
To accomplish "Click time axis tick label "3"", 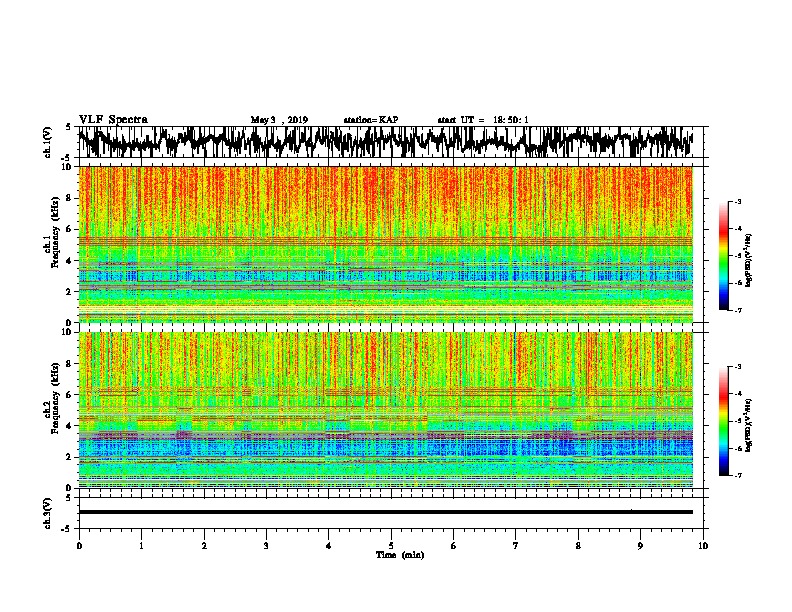I will [266, 546].
